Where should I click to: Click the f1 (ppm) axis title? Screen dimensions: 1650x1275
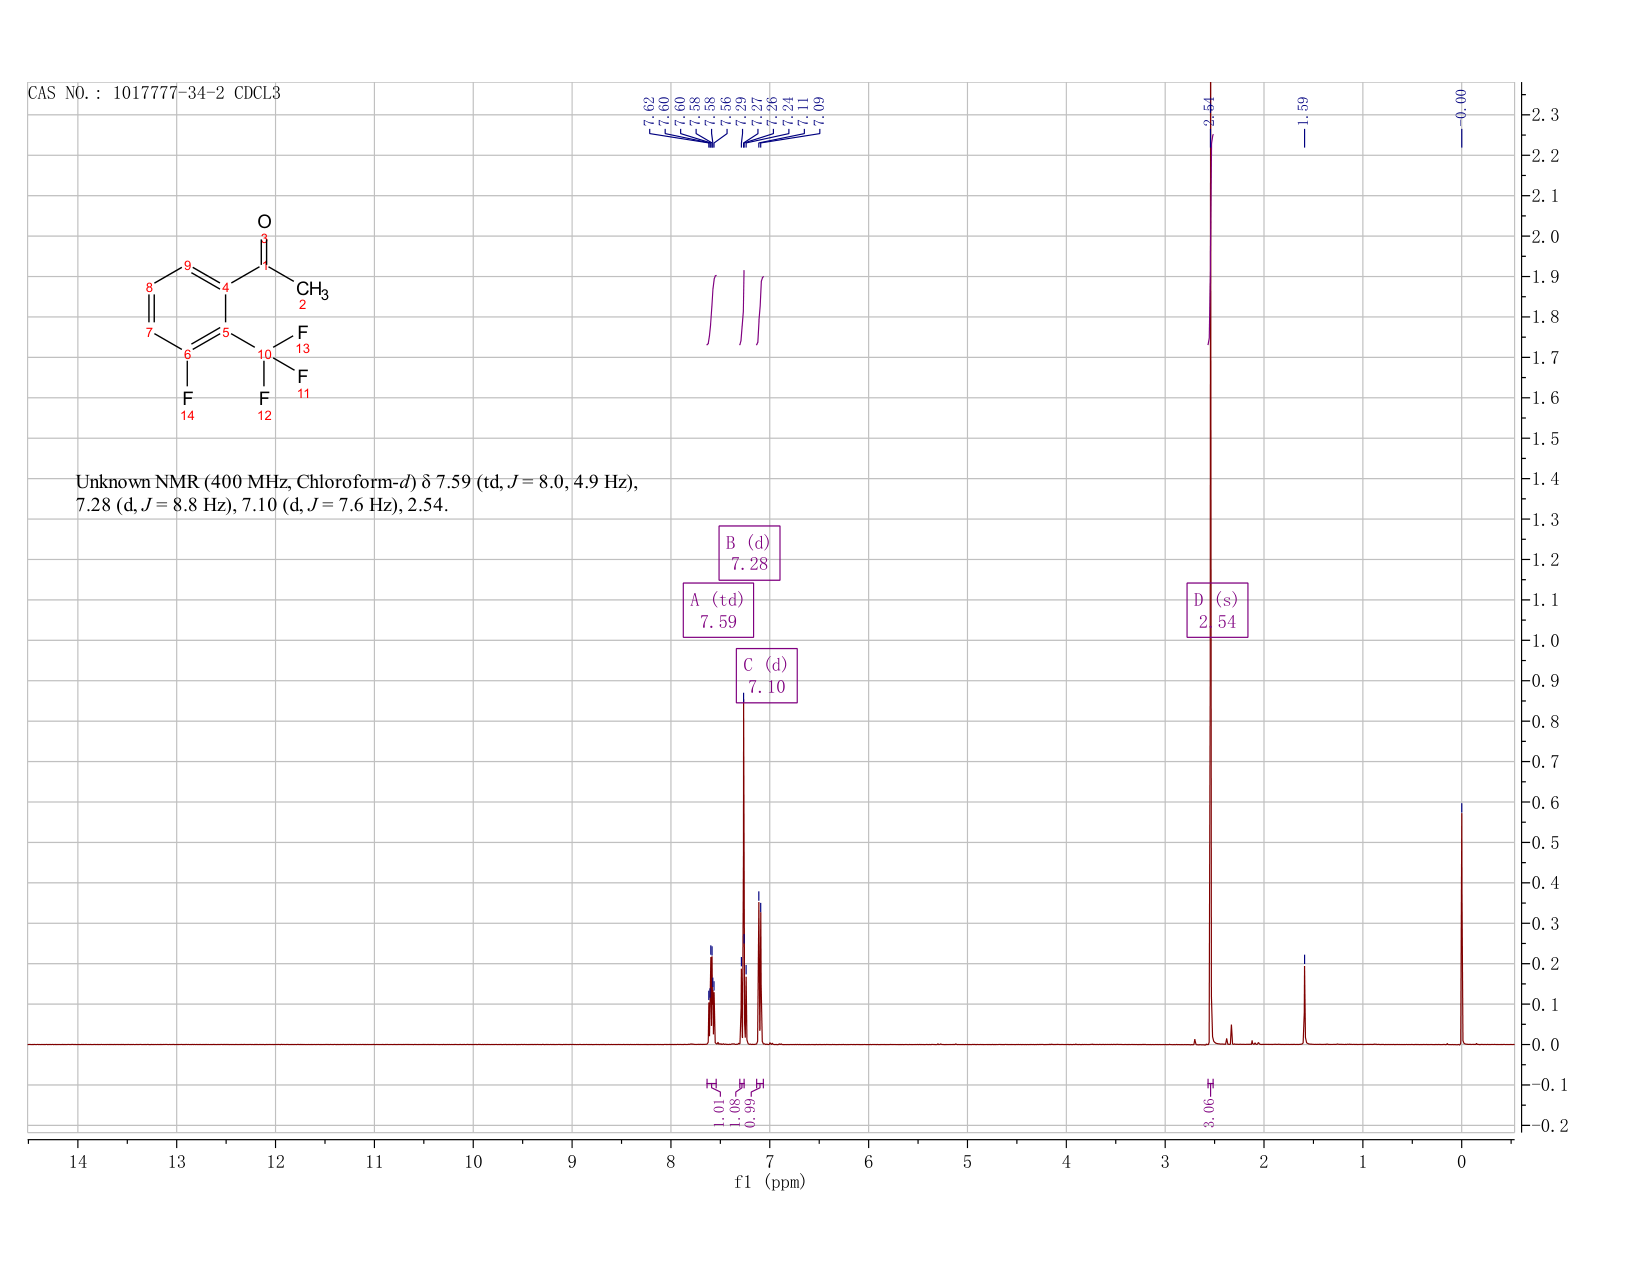770,1182
